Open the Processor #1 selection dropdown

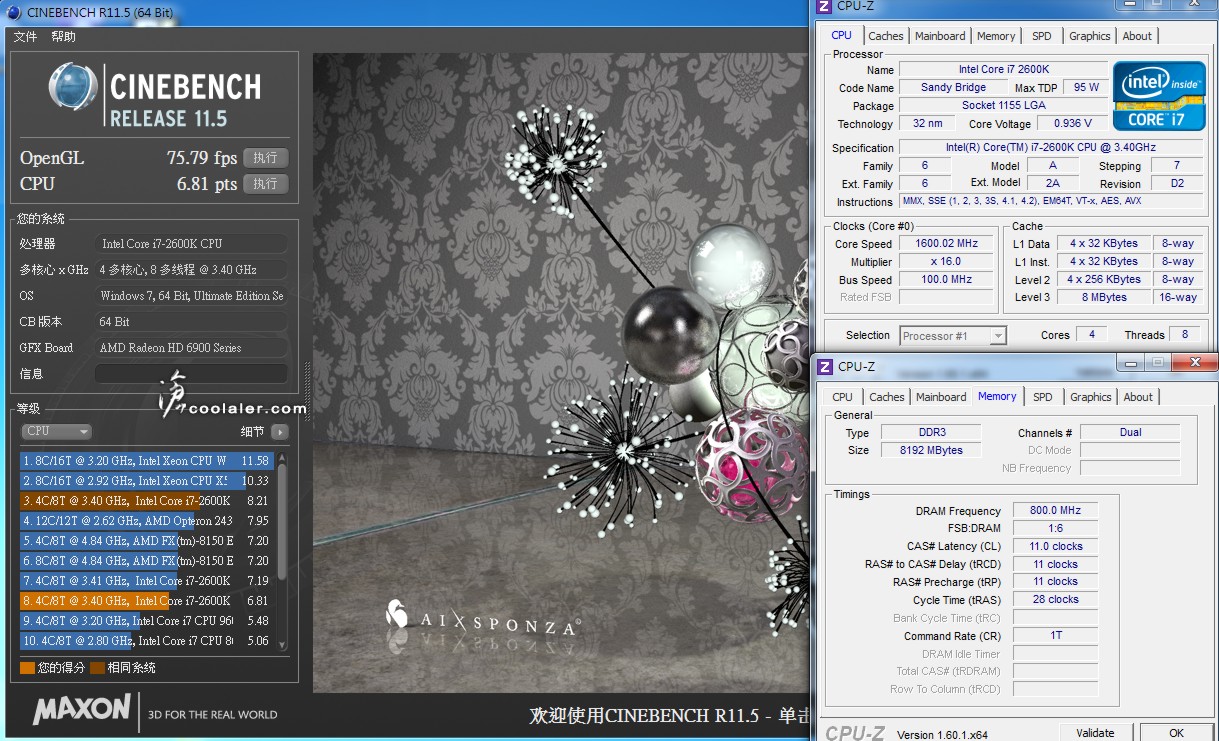953,336
